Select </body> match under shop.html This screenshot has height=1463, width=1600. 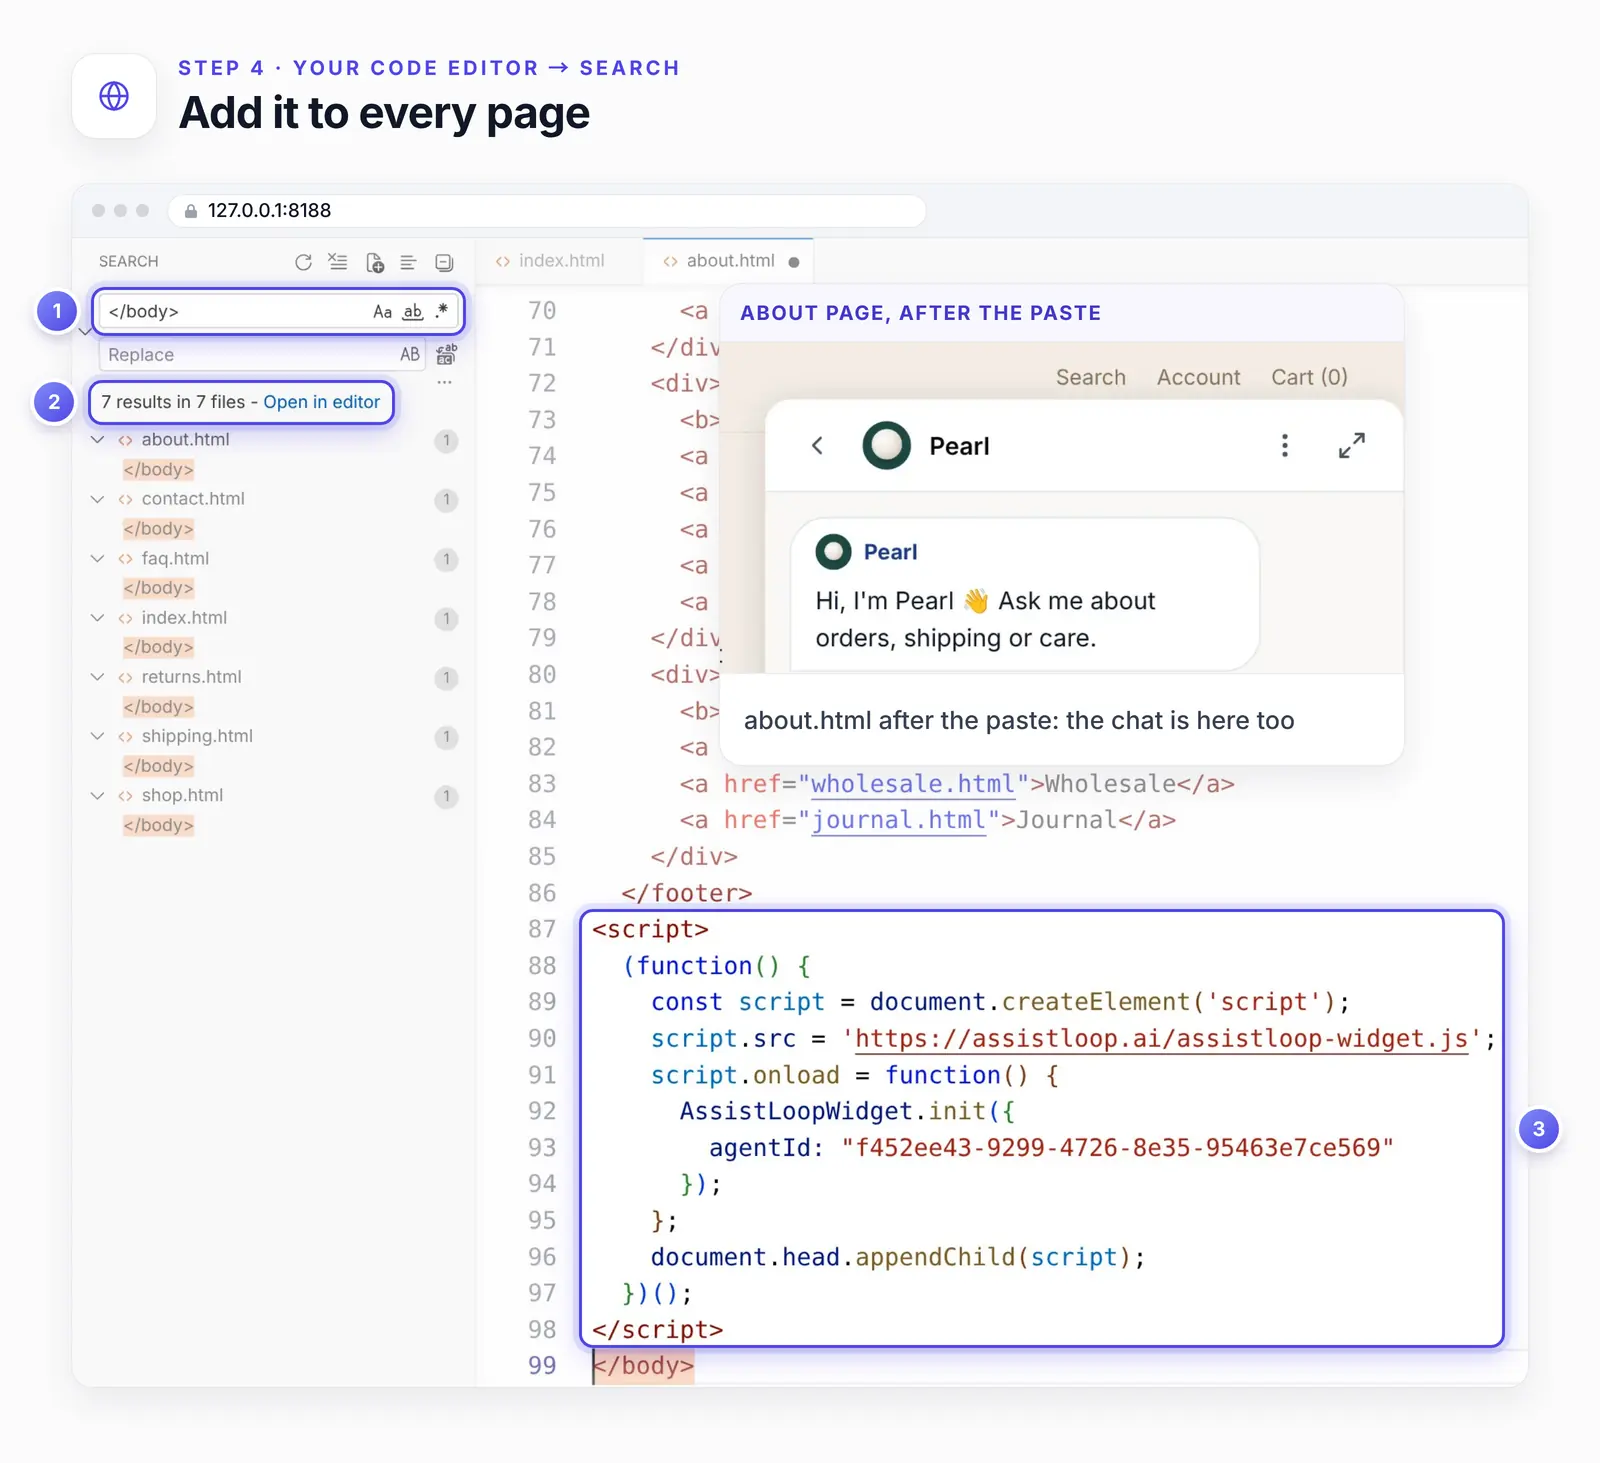pyautogui.click(x=158, y=825)
